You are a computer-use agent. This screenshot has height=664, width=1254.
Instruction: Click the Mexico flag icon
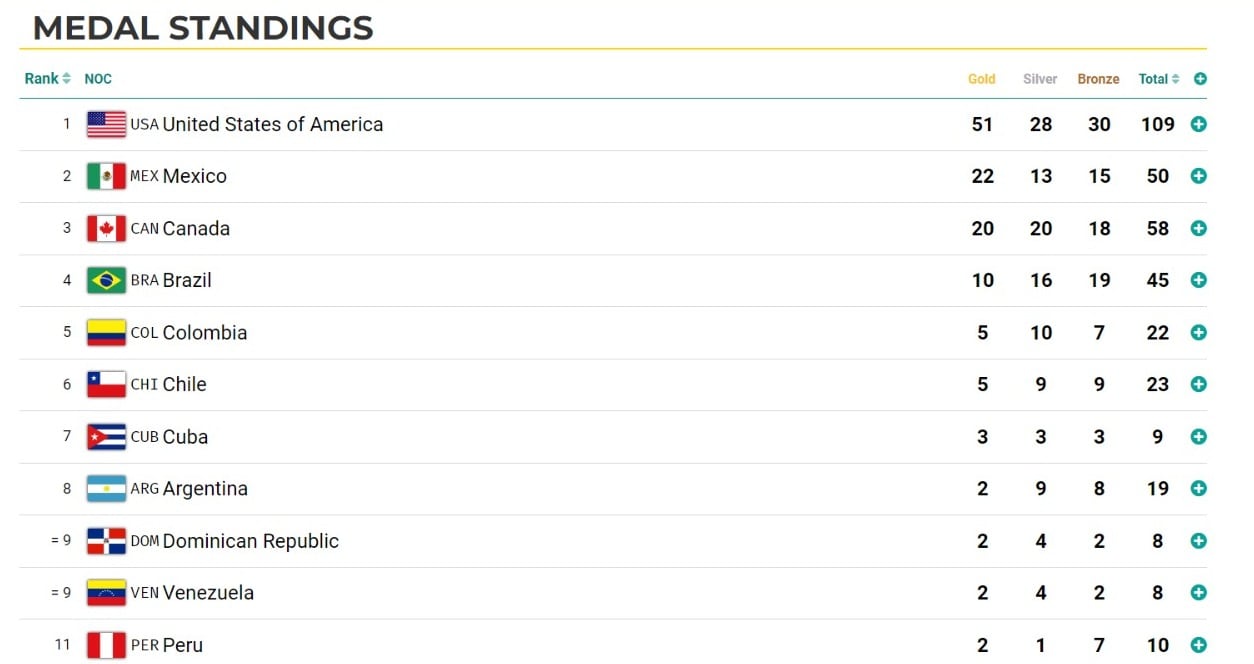coord(106,176)
